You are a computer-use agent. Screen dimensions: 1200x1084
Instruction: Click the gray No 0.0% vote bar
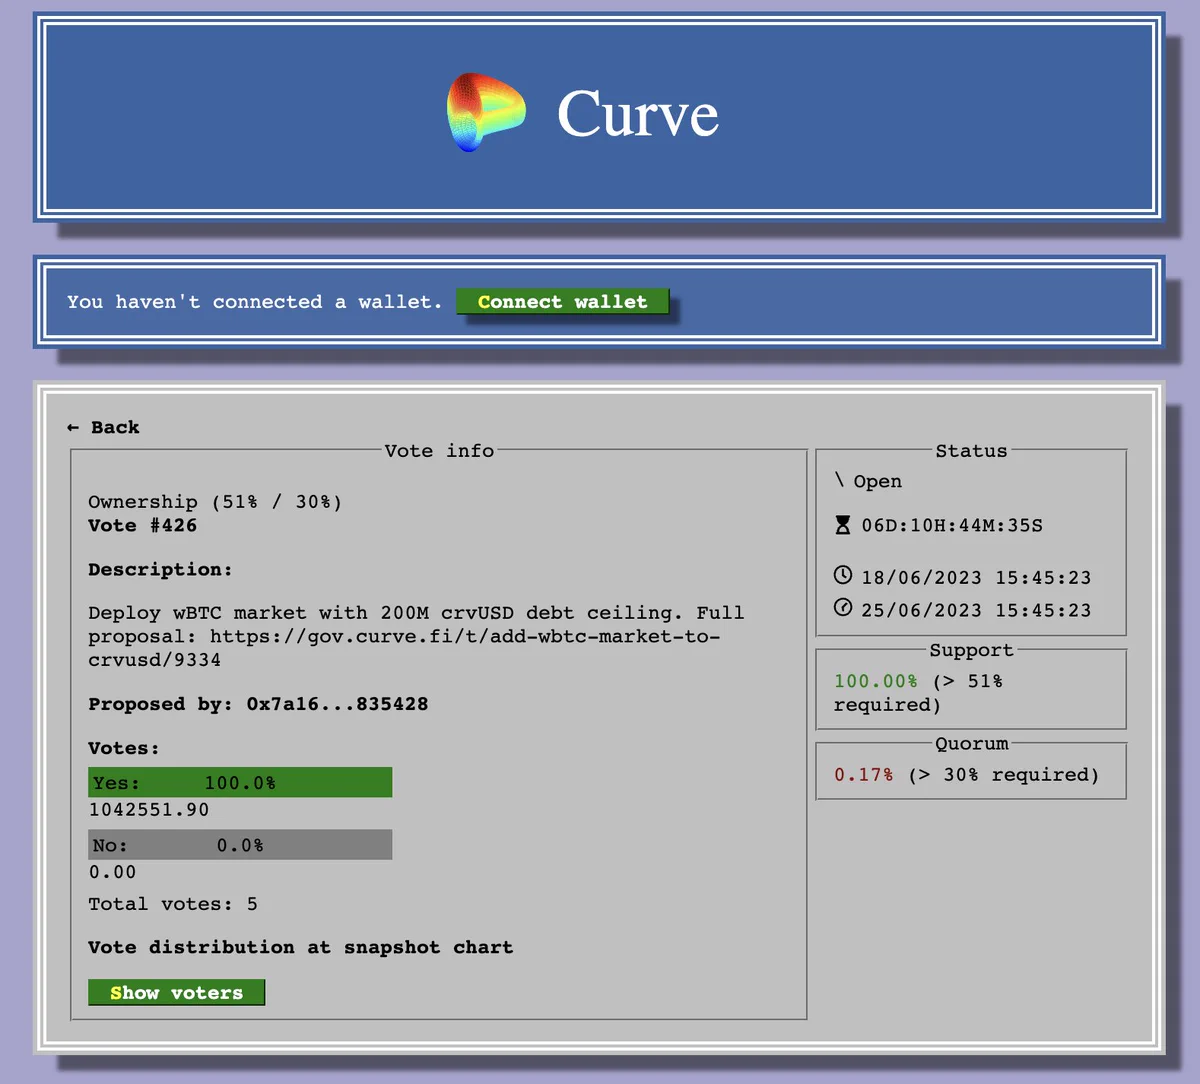point(240,844)
